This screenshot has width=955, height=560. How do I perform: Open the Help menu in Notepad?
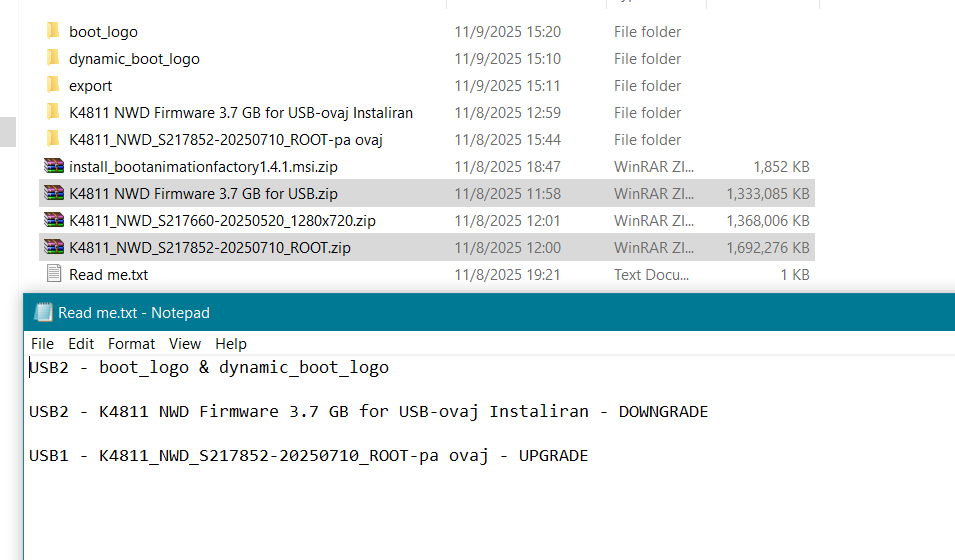pos(231,344)
